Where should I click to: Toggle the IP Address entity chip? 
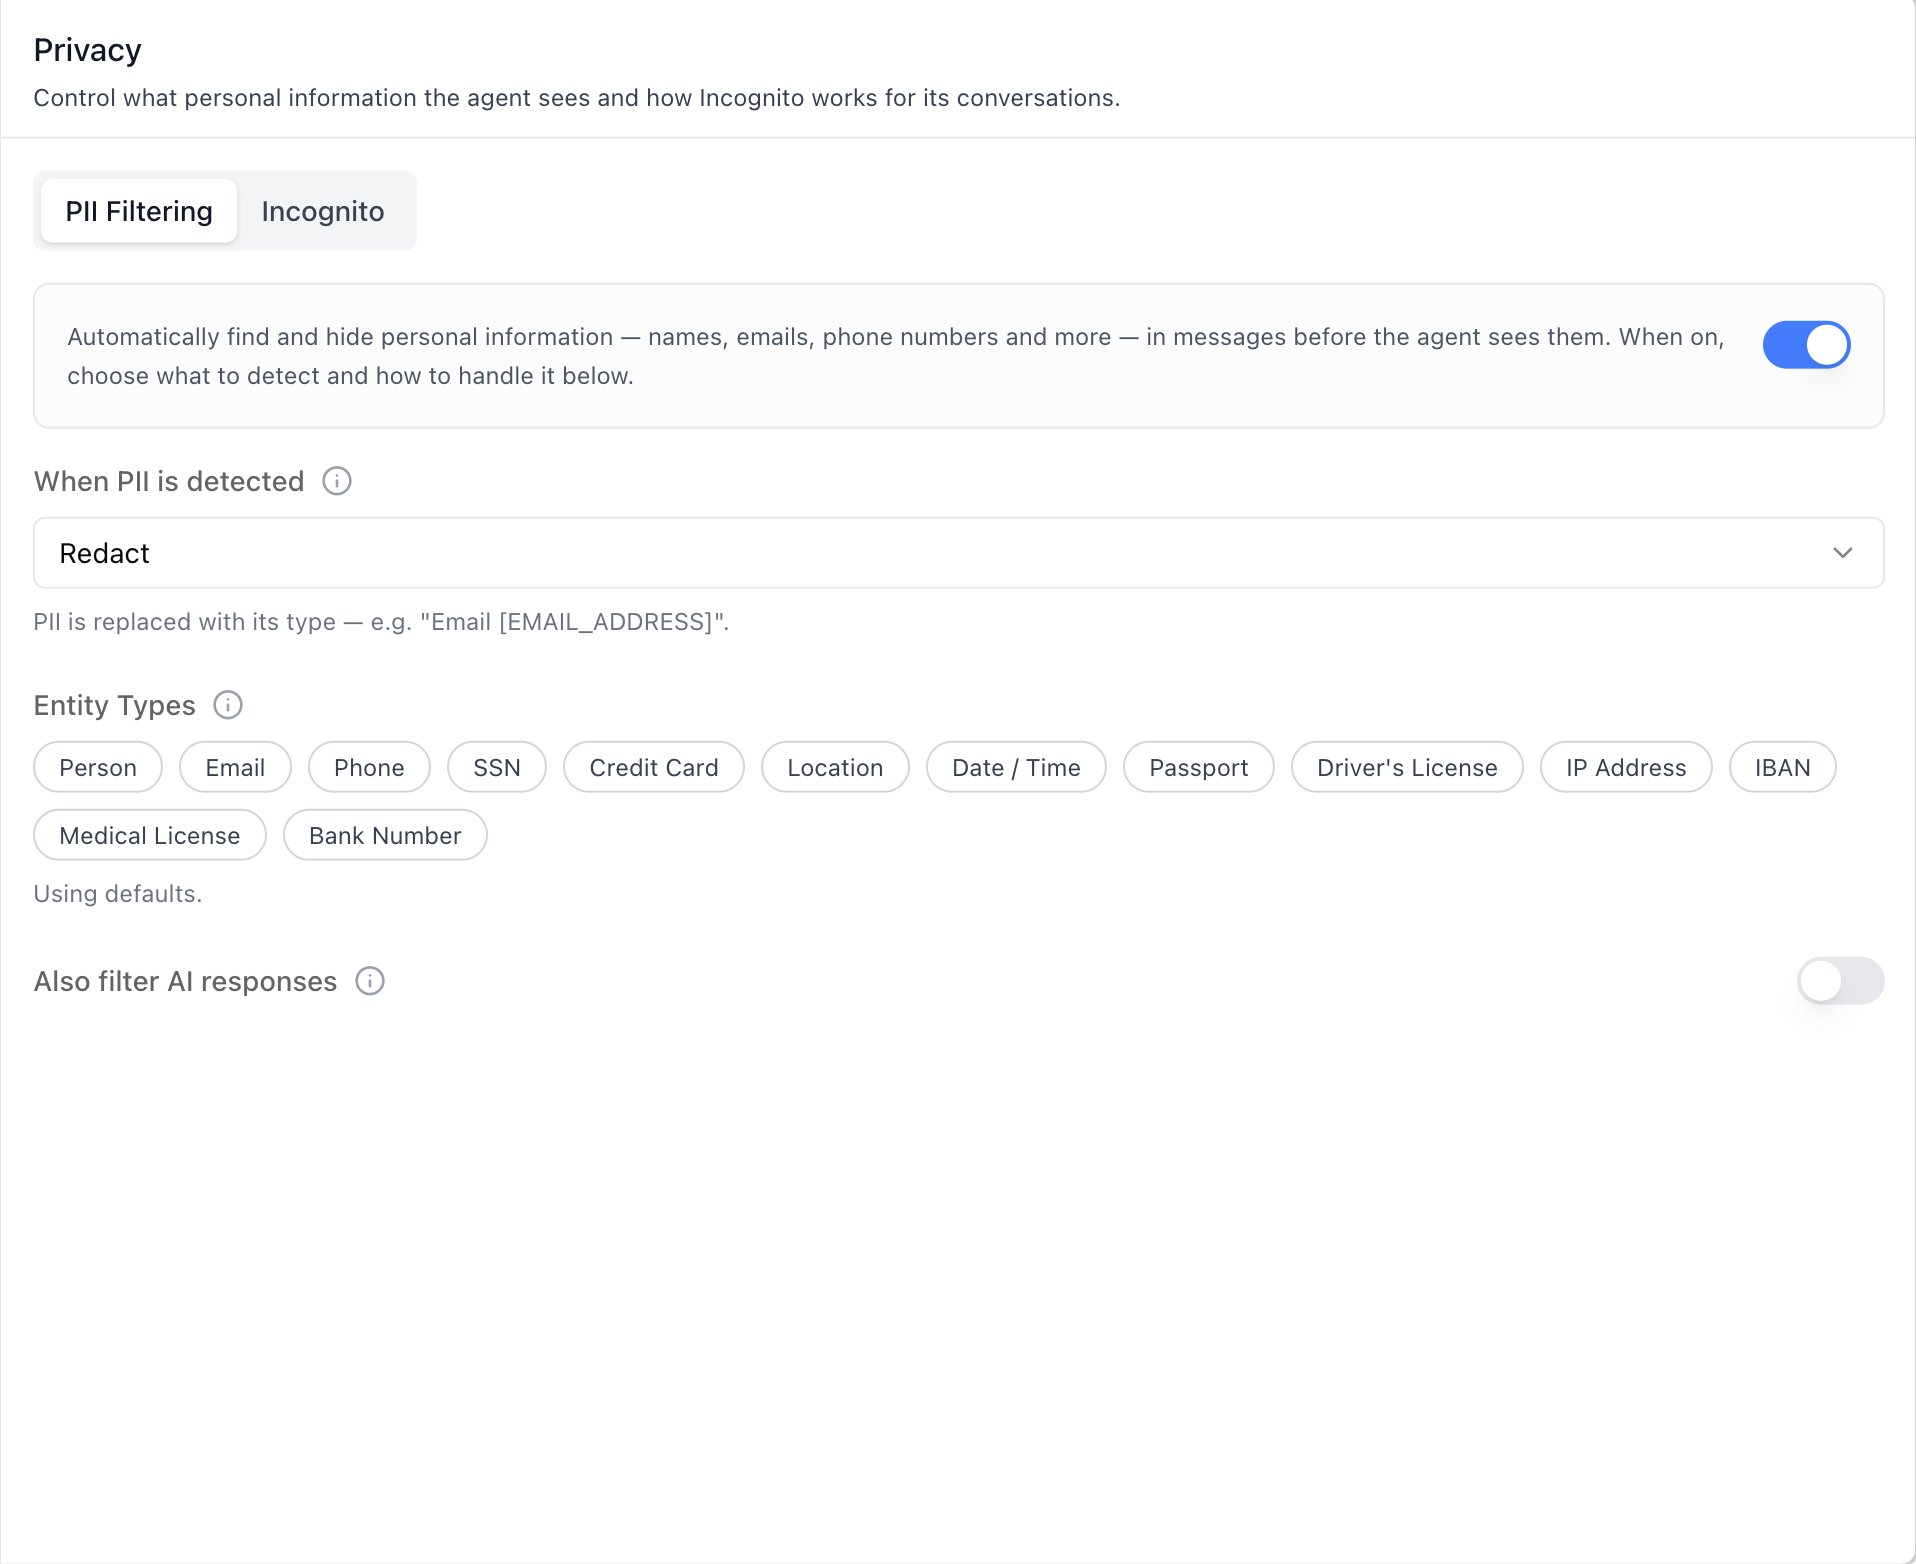pyautogui.click(x=1626, y=767)
